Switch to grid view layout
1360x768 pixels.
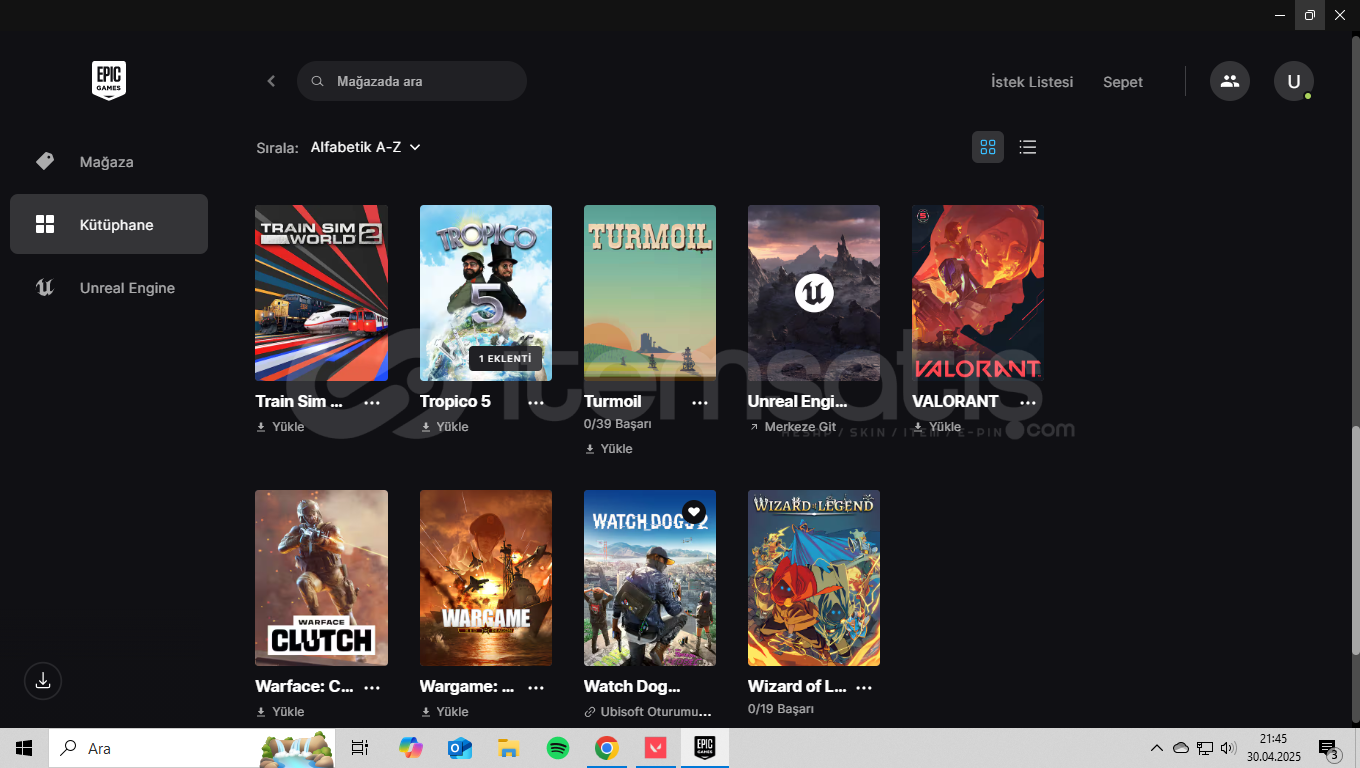click(x=988, y=147)
